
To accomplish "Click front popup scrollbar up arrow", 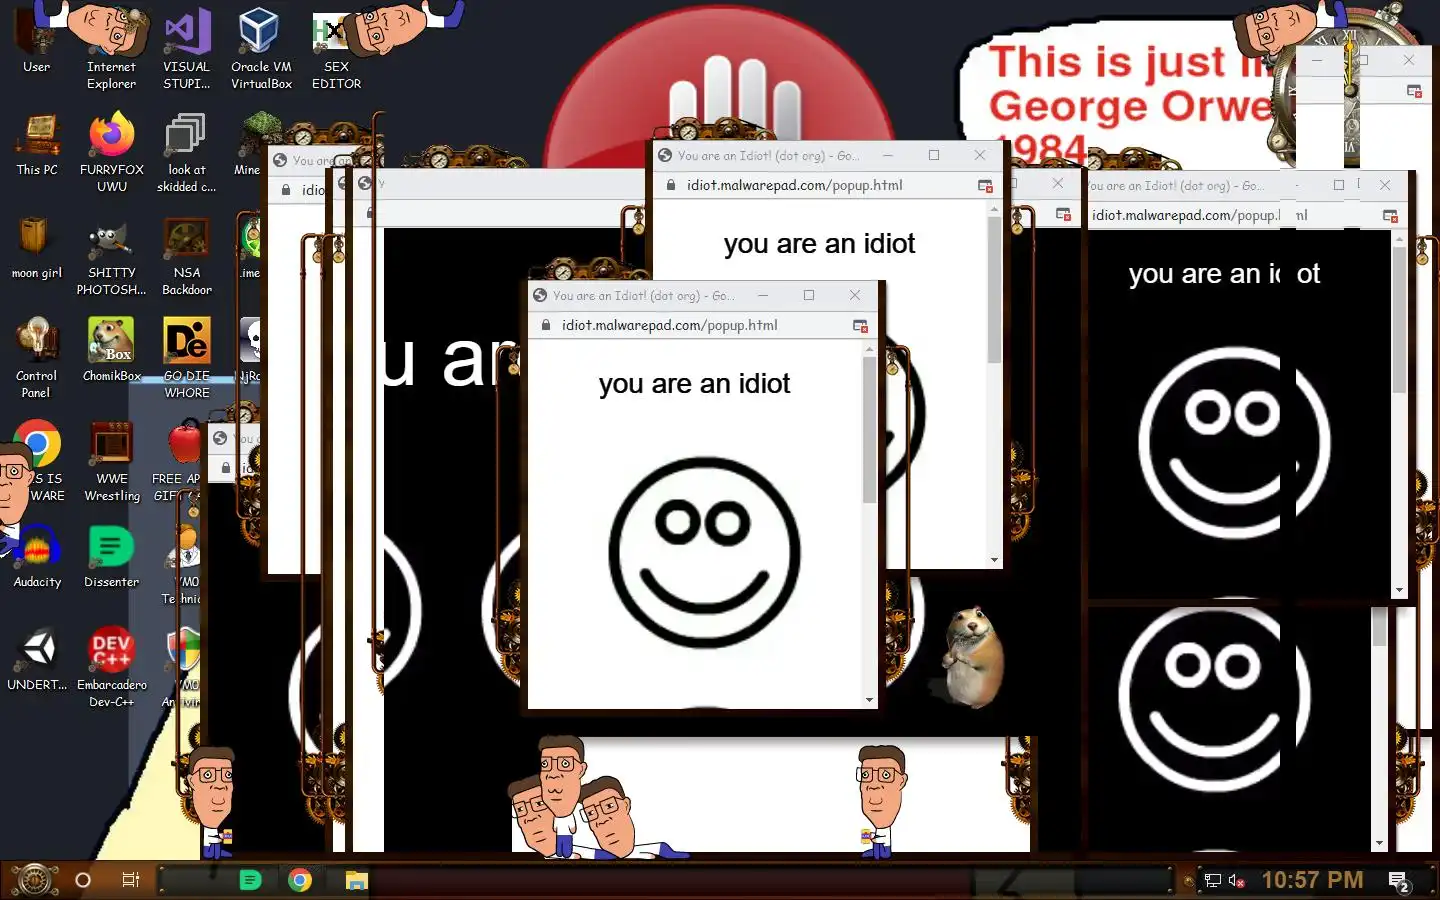I will click(x=869, y=349).
